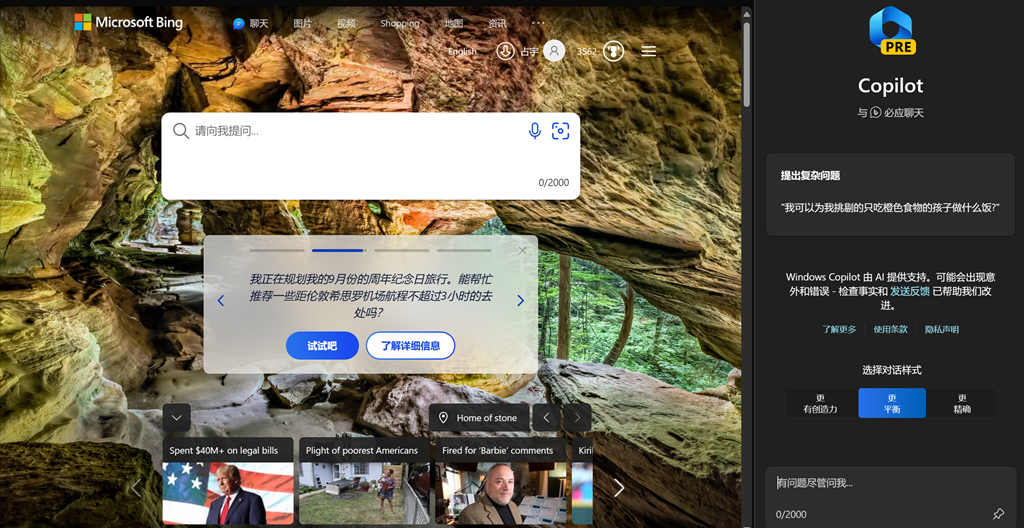This screenshot has height=528, width=1024.
Task: Click the Rewards trophy icon
Action: (x=613, y=51)
